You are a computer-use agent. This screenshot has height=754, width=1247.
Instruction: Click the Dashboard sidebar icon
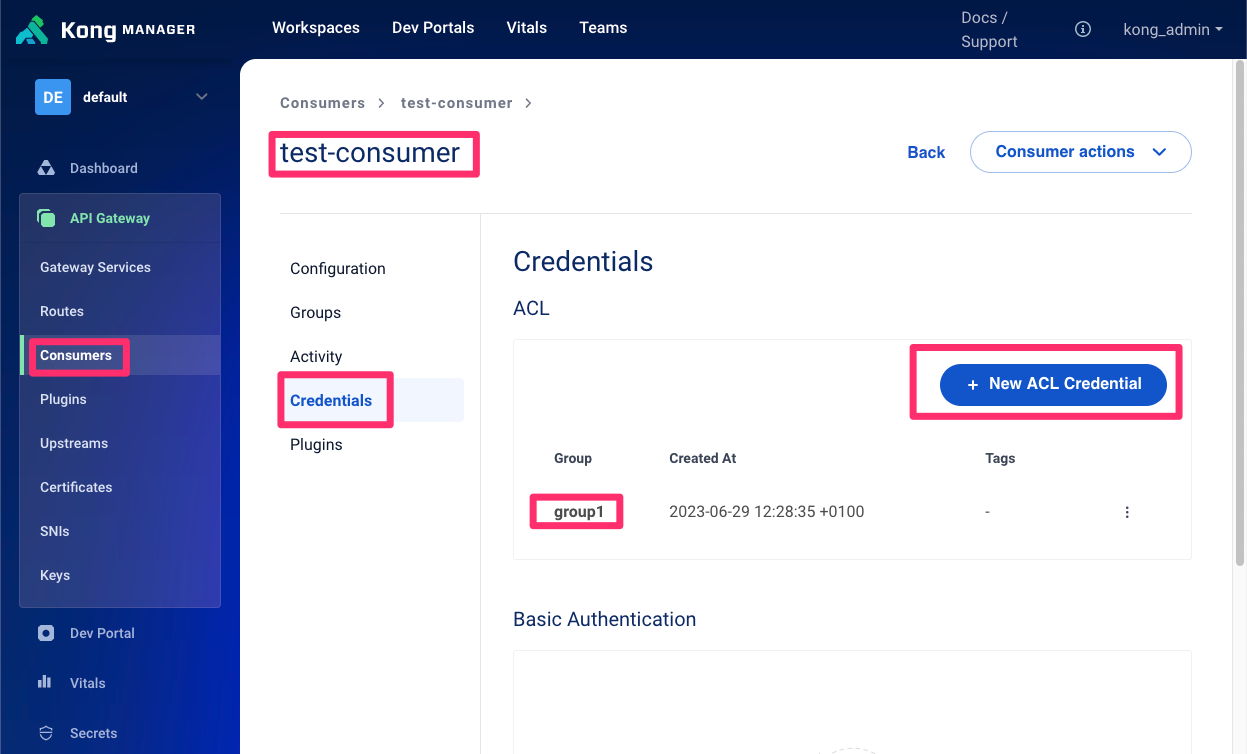click(x=46, y=168)
